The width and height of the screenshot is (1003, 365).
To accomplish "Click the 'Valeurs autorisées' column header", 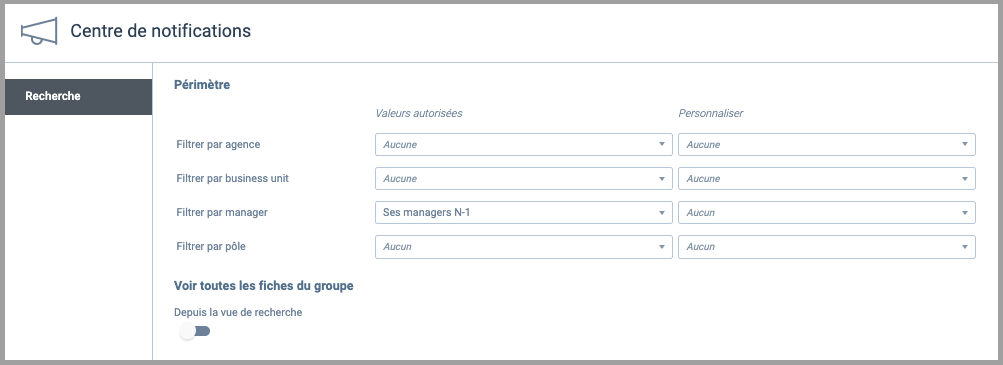I will (x=419, y=113).
